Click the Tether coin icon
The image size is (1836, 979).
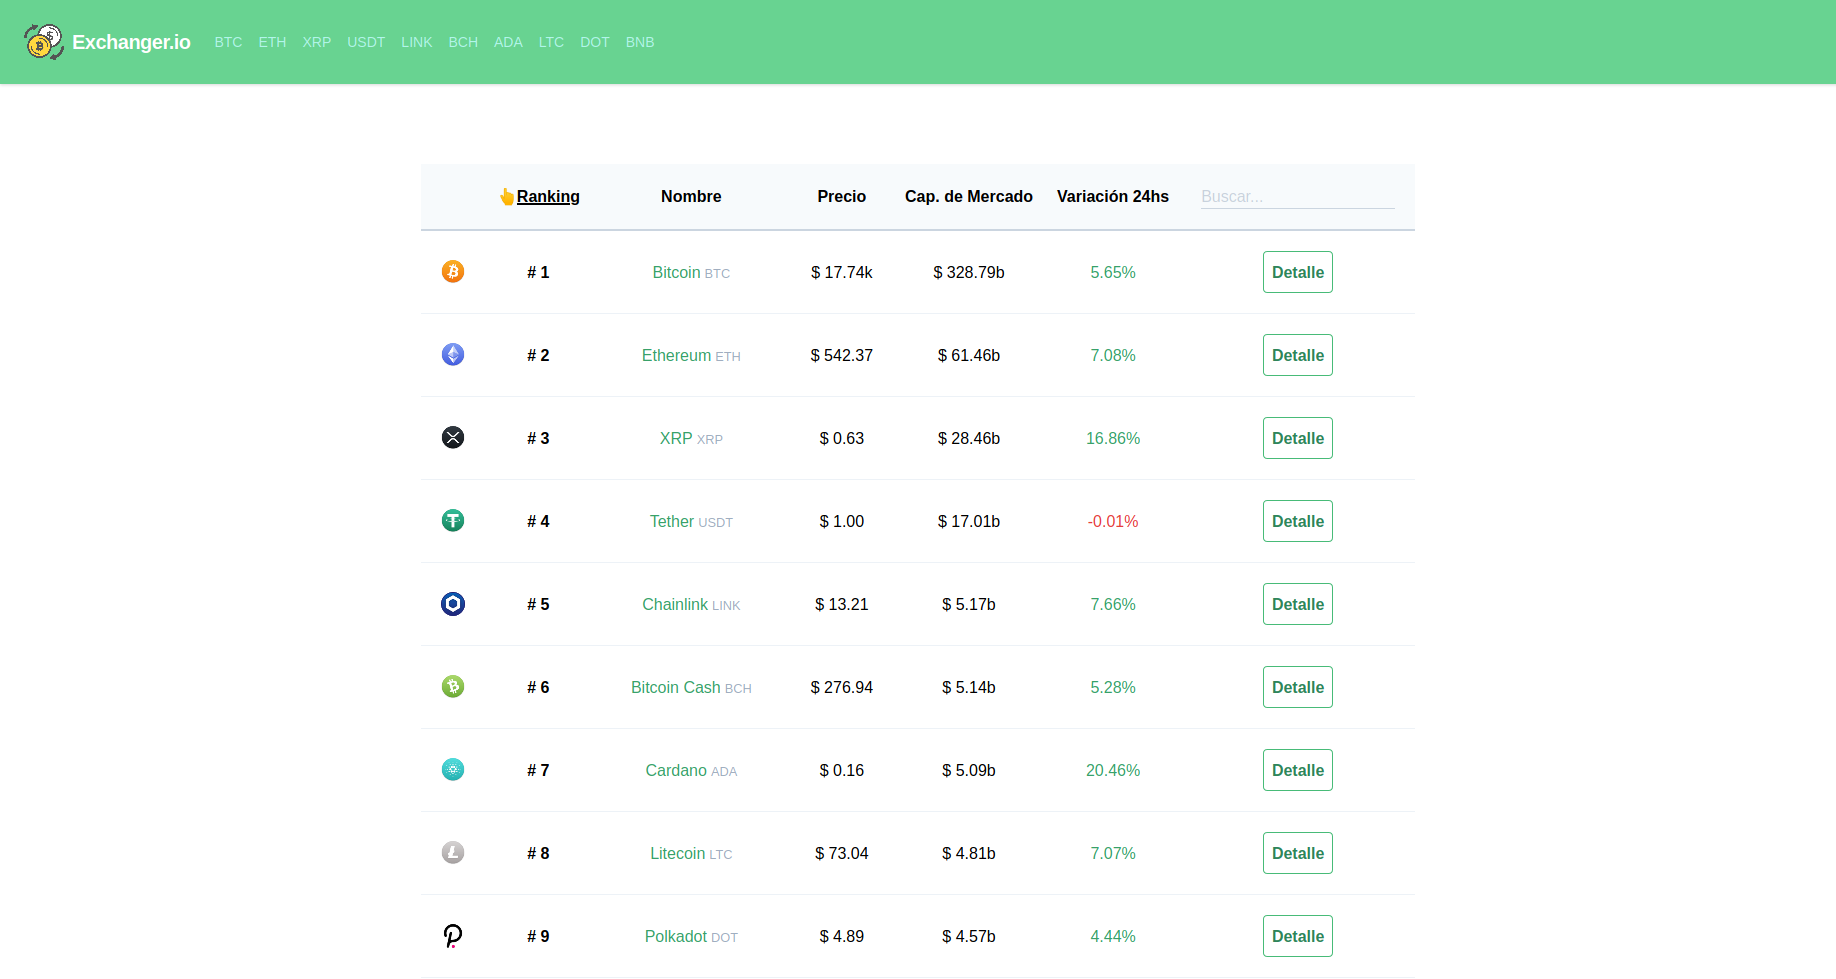click(453, 521)
